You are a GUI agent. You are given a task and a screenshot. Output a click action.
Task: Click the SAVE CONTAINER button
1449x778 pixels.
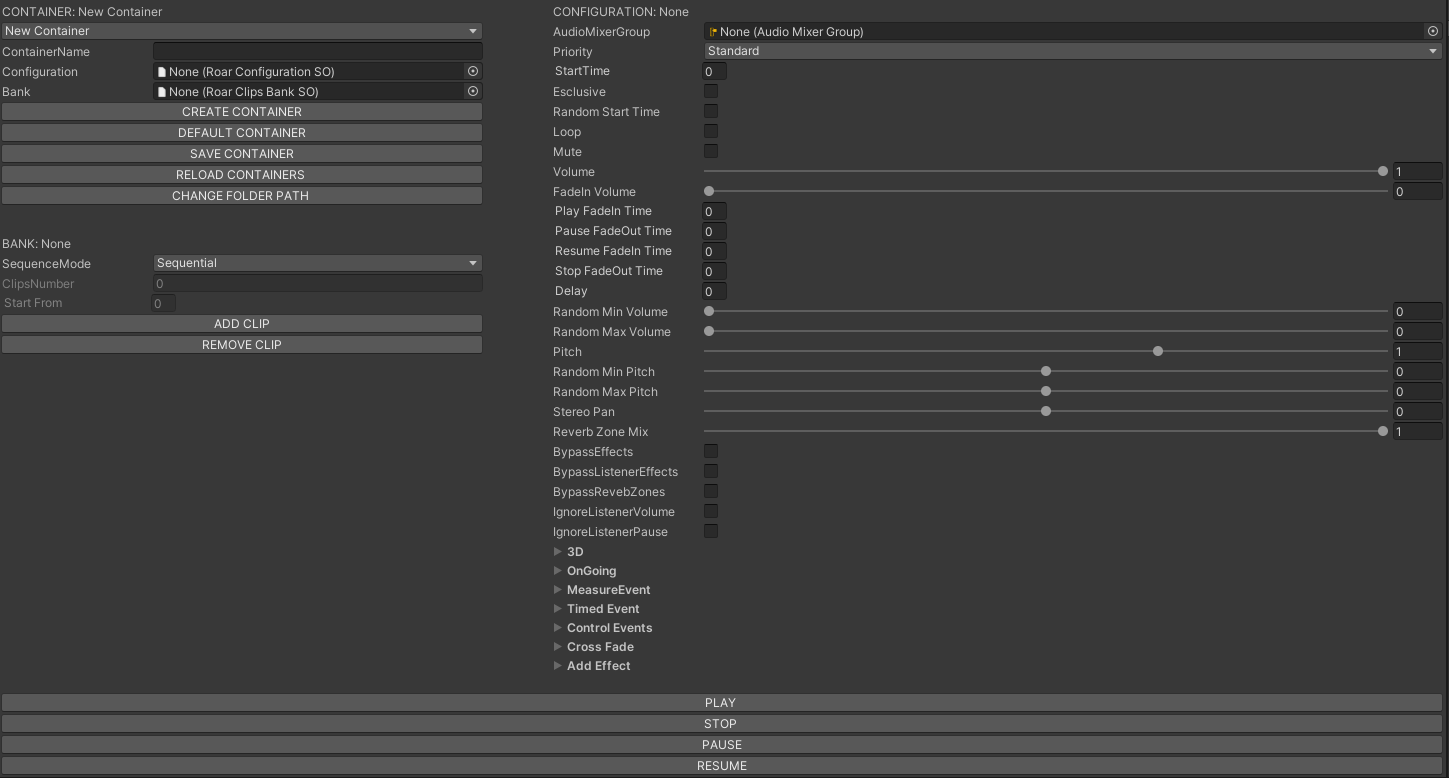point(241,153)
